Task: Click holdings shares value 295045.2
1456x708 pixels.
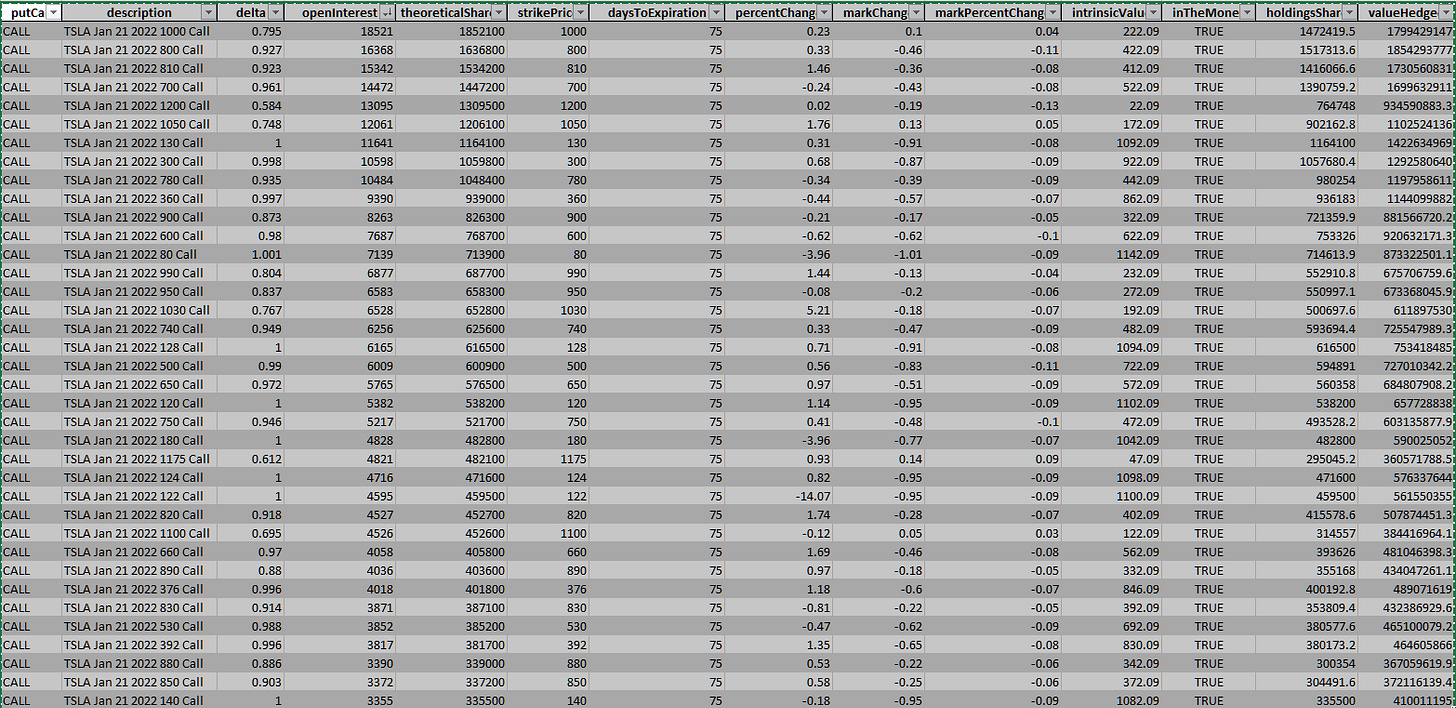Action: [1329, 459]
